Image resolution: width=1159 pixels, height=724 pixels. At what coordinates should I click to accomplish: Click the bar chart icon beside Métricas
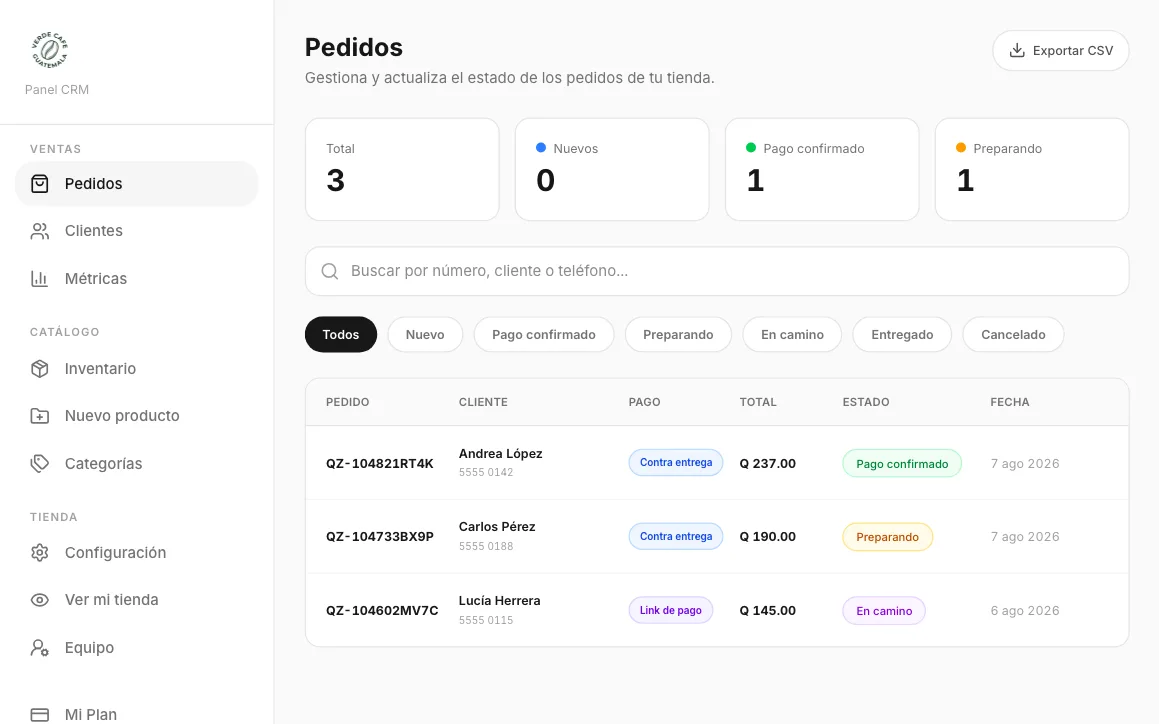[40, 279]
